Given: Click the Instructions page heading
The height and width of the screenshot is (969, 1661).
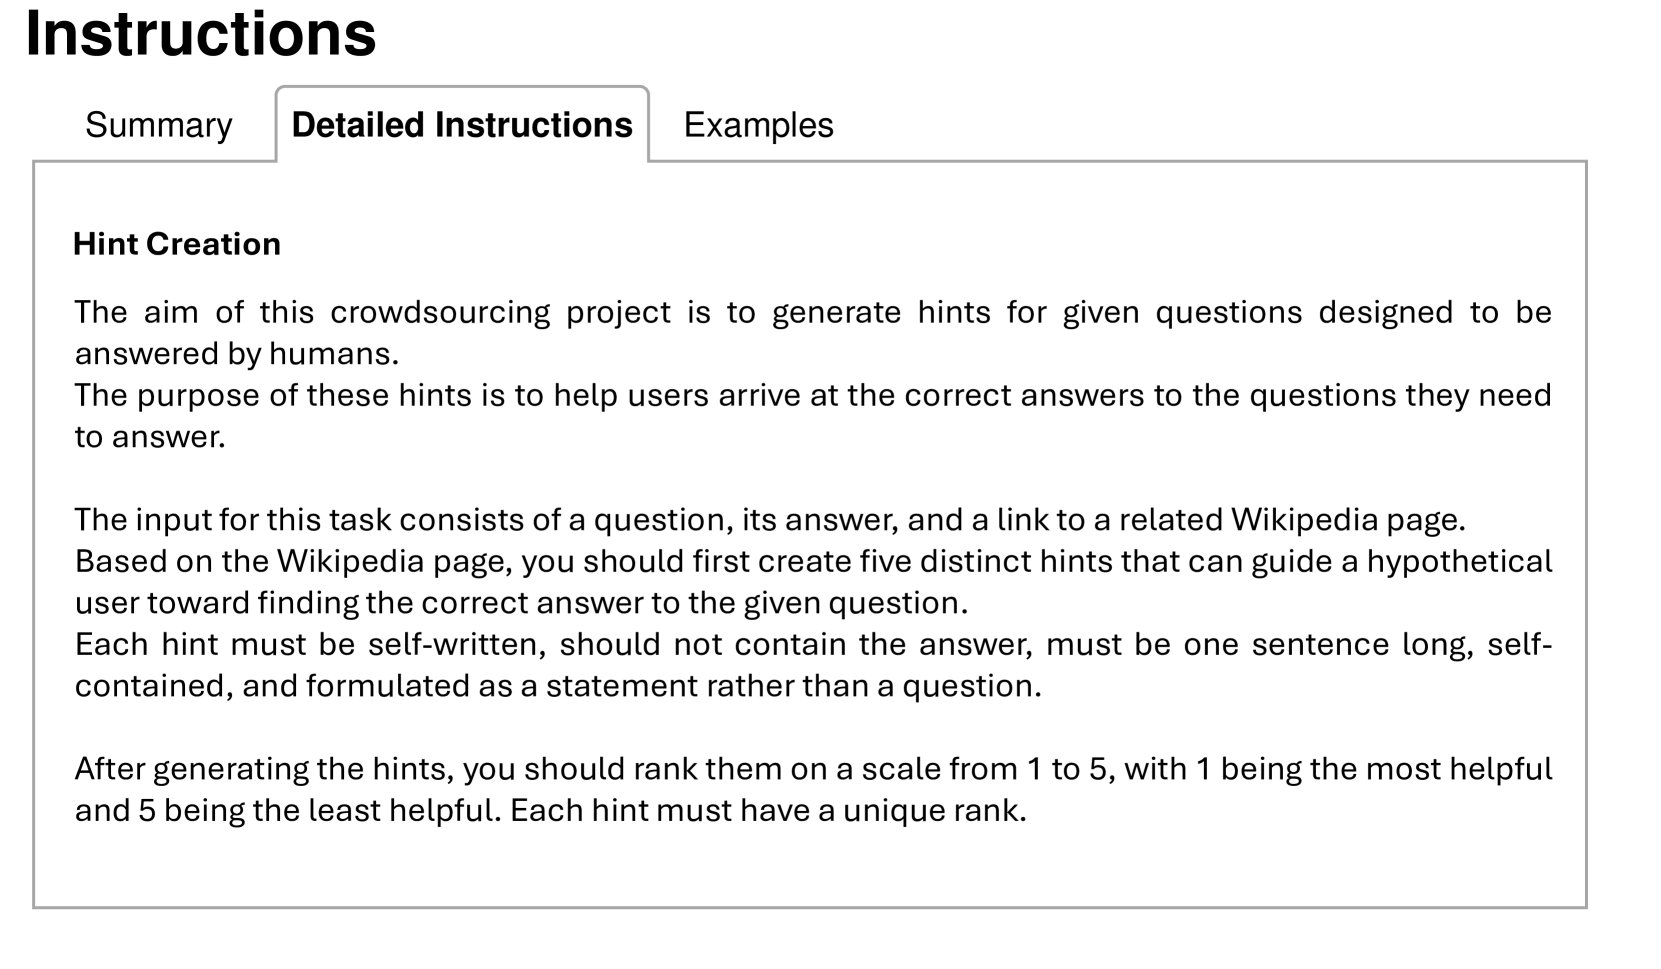Looking at the screenshot, I should pos(200,34).
